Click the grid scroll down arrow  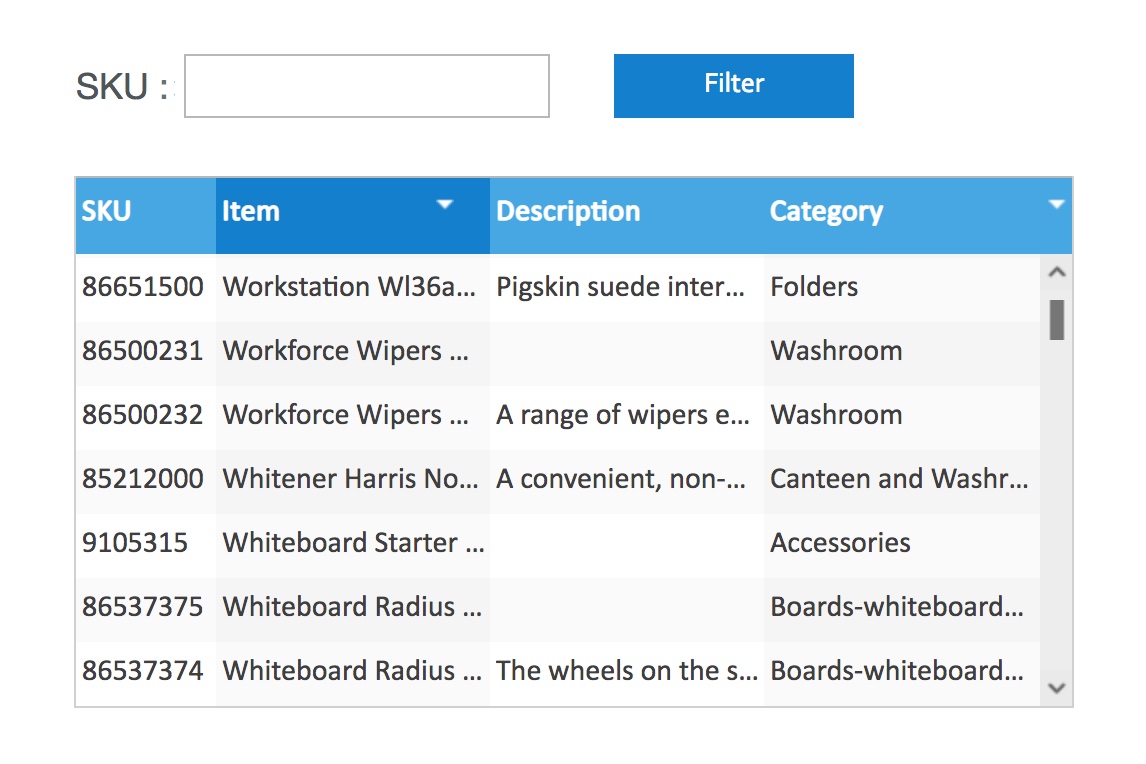1056,688
